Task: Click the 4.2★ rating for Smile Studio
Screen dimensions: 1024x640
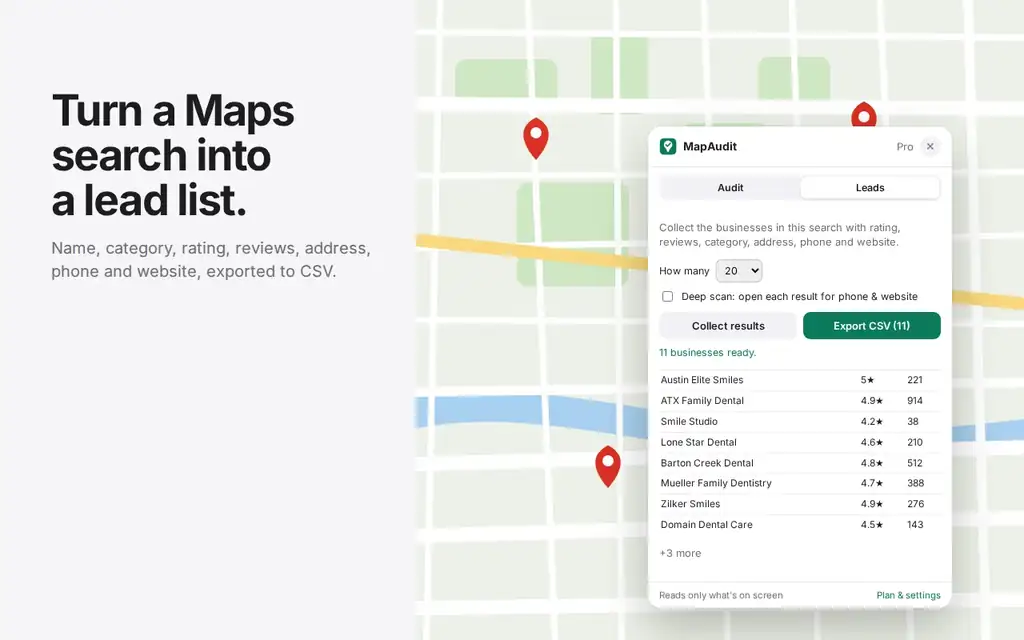Action: pos(871,422)
